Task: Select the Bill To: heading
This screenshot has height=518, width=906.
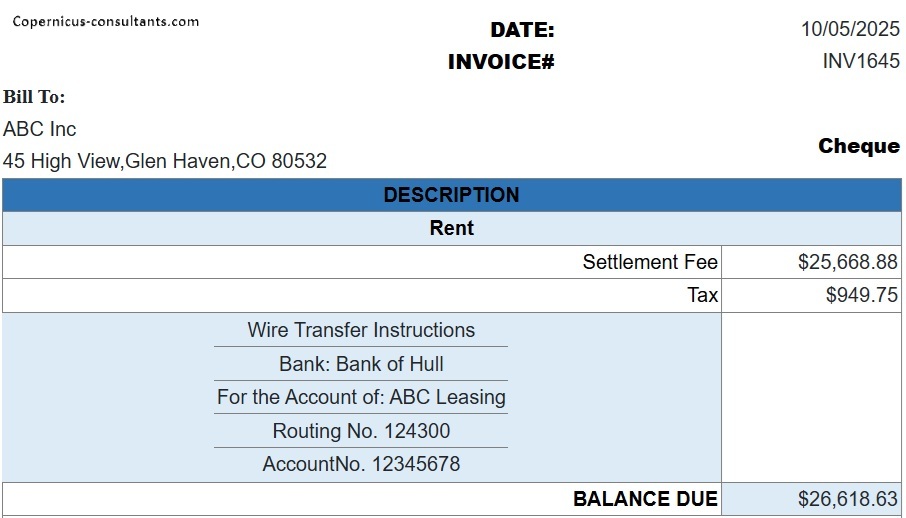Action: point(34,97)
